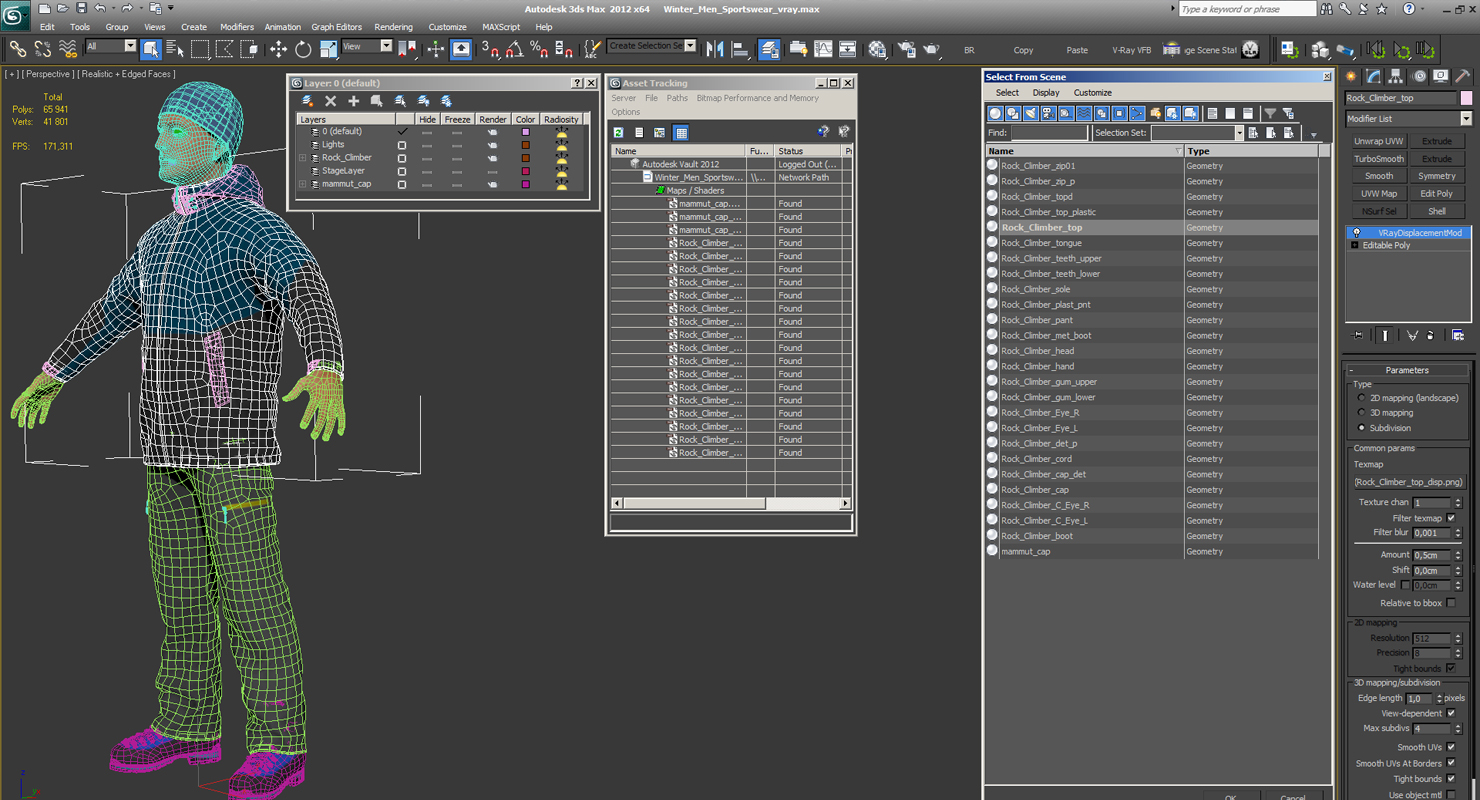
Task: Toggle the Percent Snap icon
Action: [539, 48]
